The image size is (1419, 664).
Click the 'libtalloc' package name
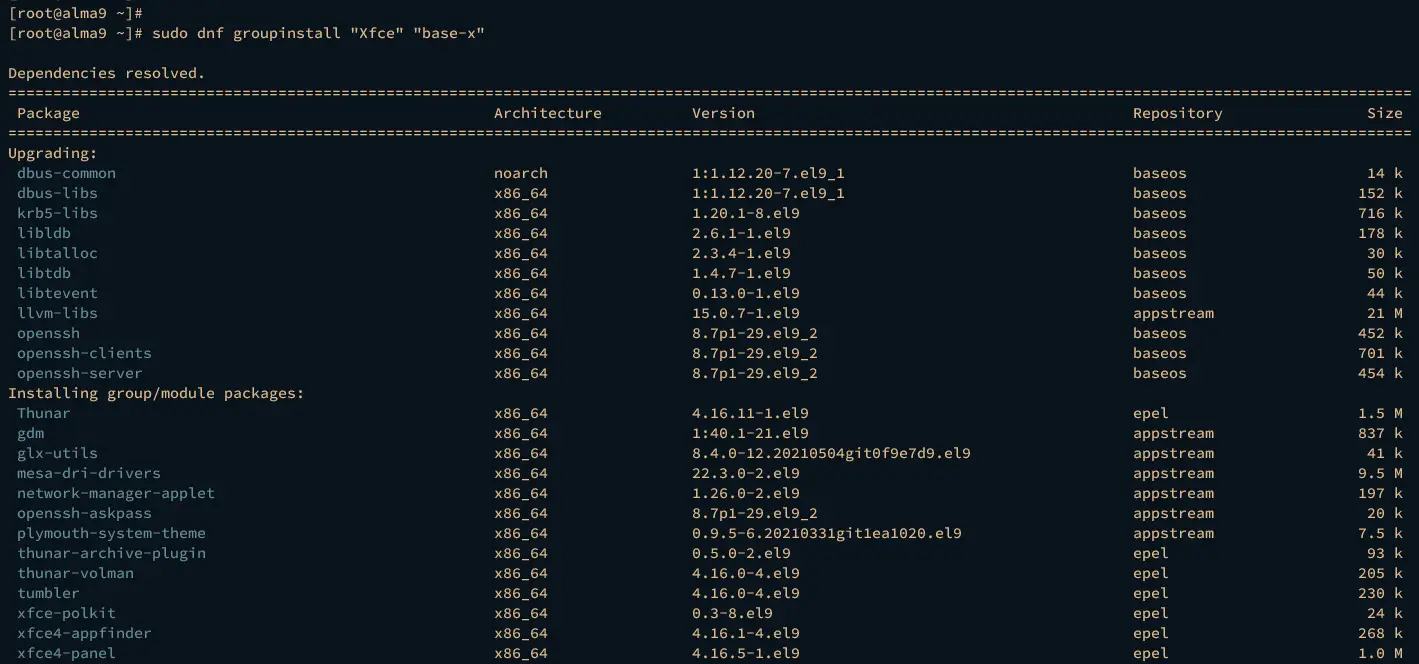coord(57,253)
